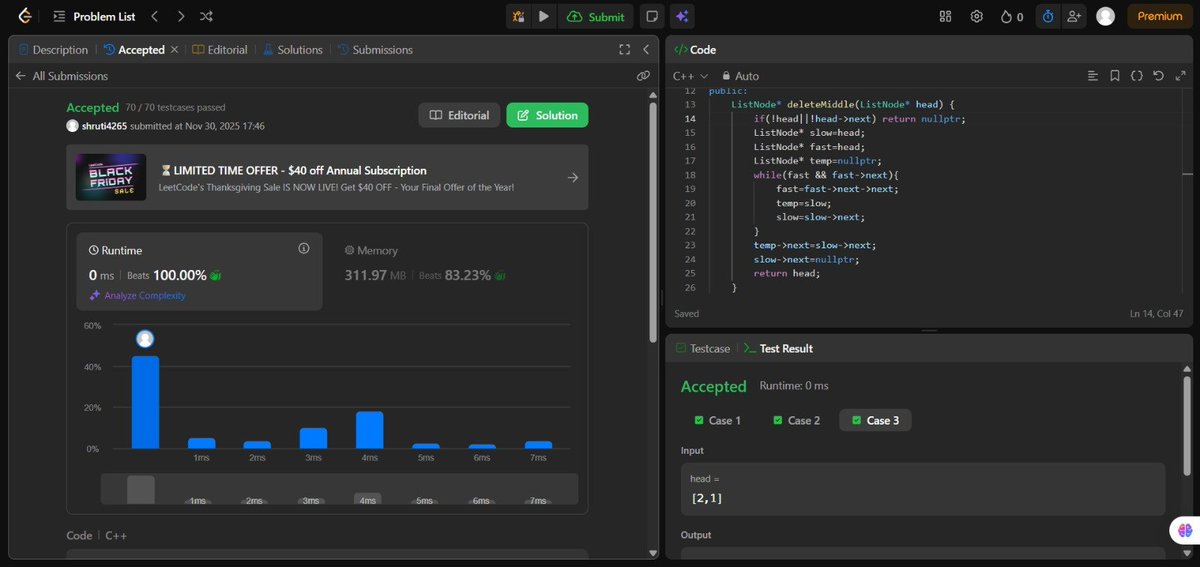The image size is (1200, 567).
Task: Open the notes icon beside Submit
Action: click(x=652, y=16)
